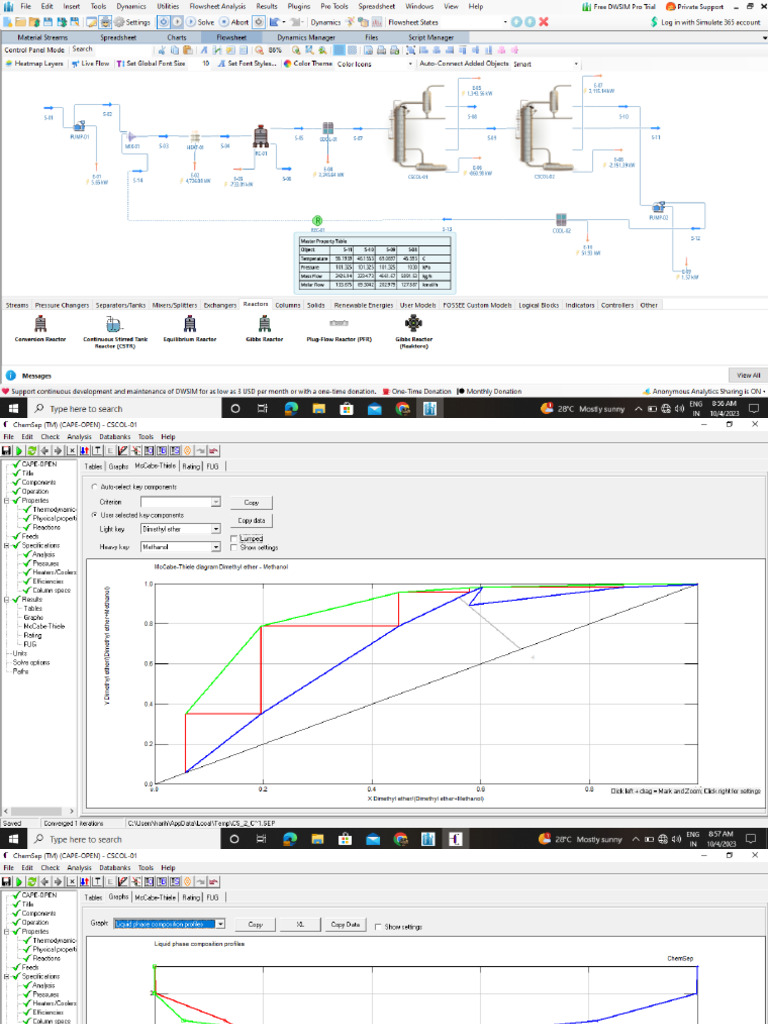This screenshot has width=768, height=1024.
Task: Open Rating tab in McCabe-Thiele ChemSep window
Action: pyautogui.click(x=191, y=466)
